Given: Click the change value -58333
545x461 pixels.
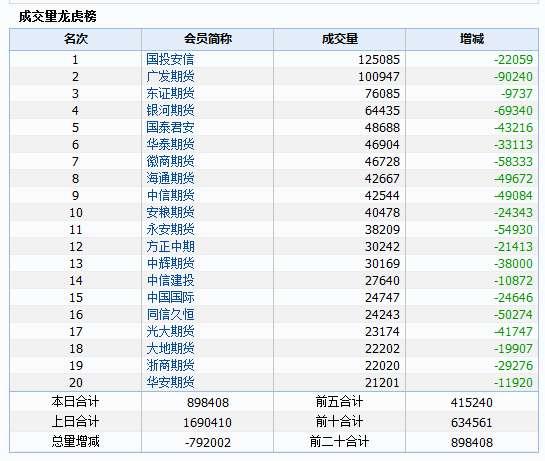Looking at the screenshot, I should click(x=513, y=162).
